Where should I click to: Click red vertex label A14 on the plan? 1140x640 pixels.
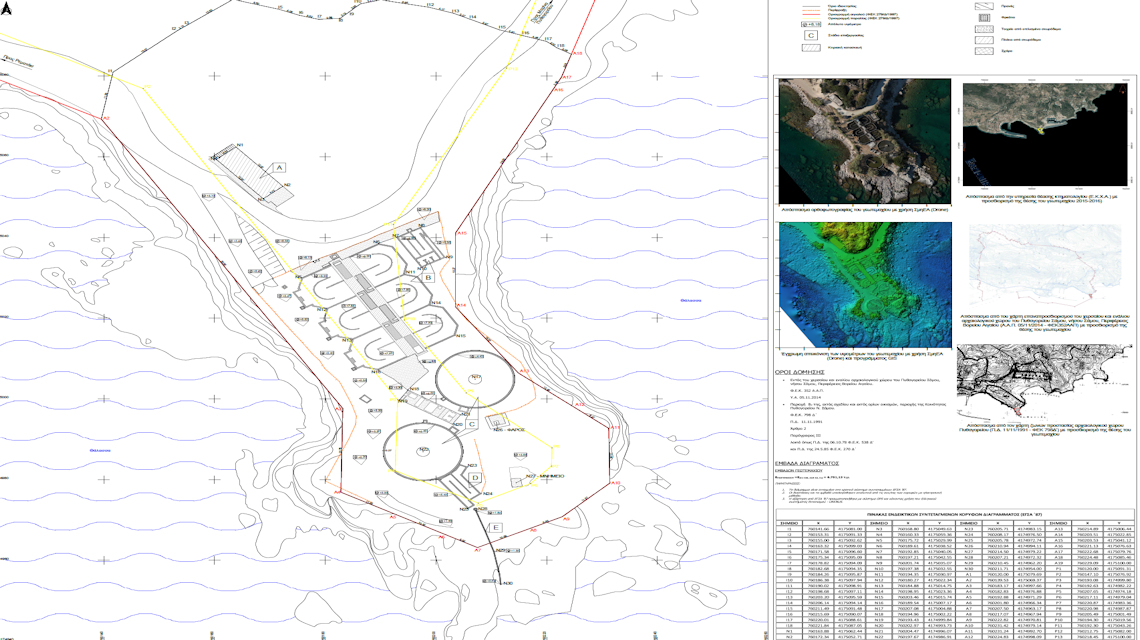(x=461, y=305)
